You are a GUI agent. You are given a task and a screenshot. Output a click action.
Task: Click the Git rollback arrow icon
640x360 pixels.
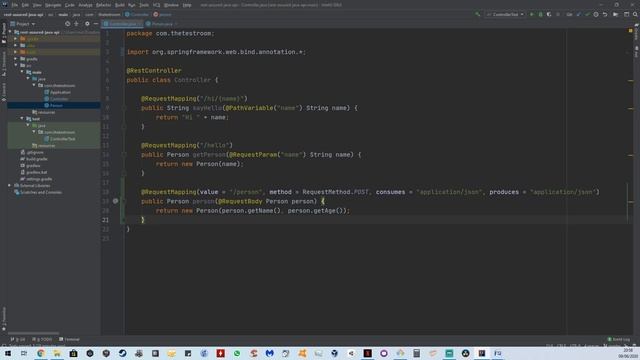605,14
